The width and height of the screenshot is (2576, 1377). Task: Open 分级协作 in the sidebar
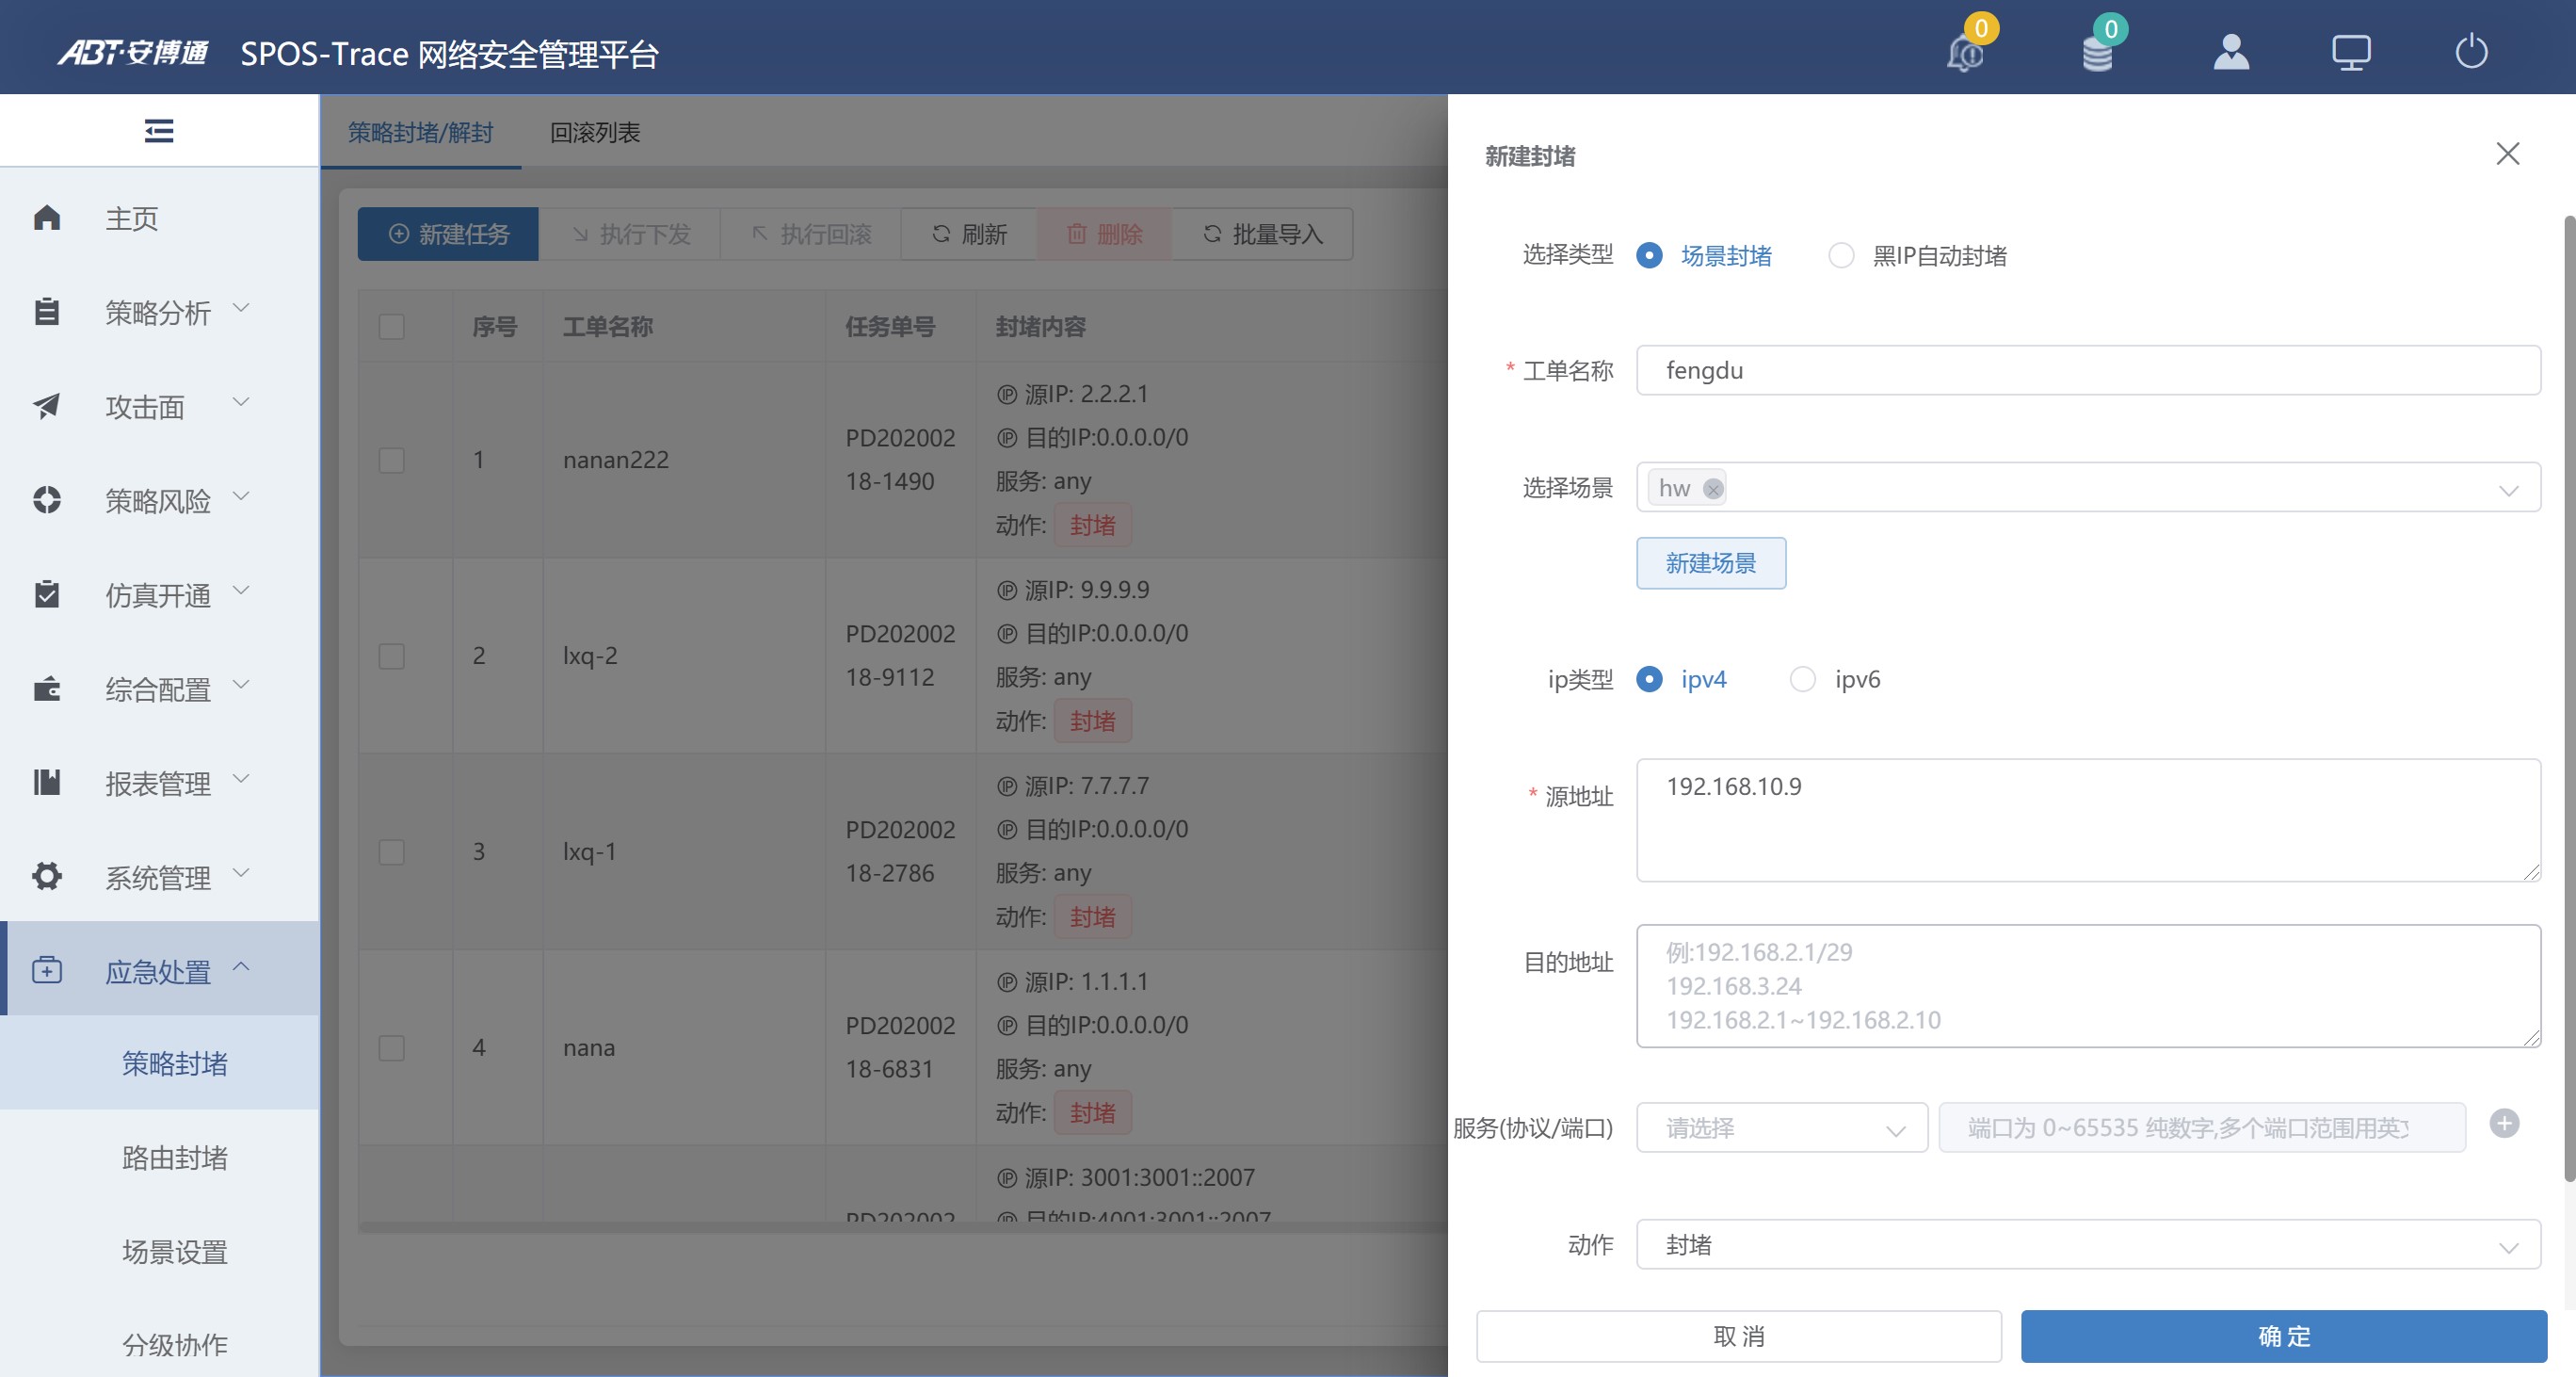[x=160, y=1344]
